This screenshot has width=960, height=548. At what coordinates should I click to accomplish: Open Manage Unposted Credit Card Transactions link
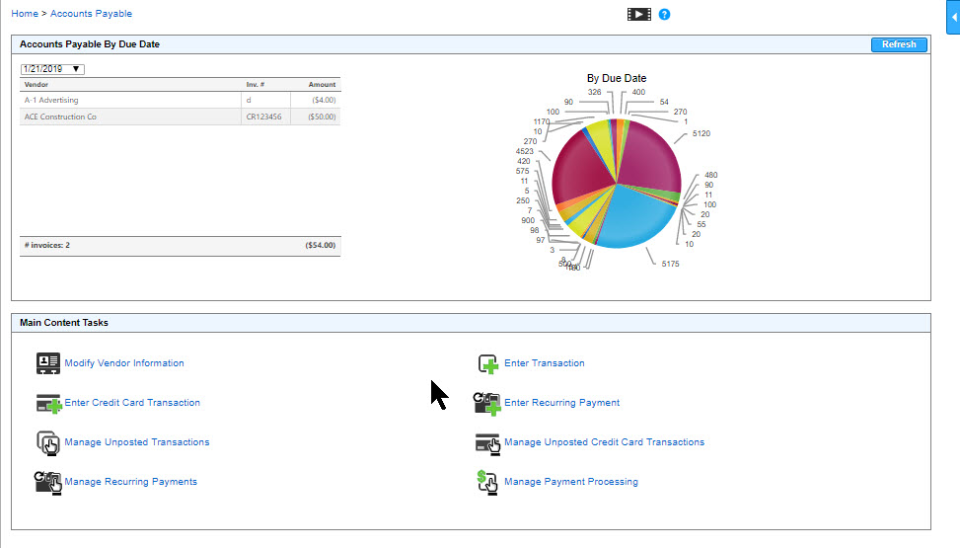click(604, 442)
